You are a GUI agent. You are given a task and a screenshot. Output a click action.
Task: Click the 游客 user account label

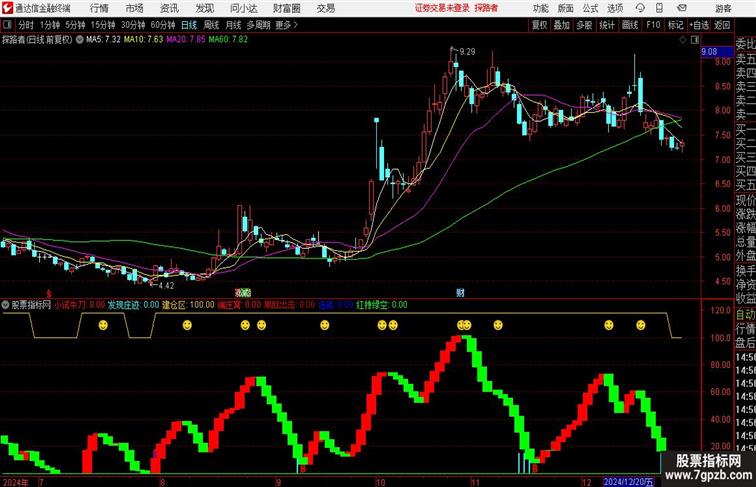point(723,9)
